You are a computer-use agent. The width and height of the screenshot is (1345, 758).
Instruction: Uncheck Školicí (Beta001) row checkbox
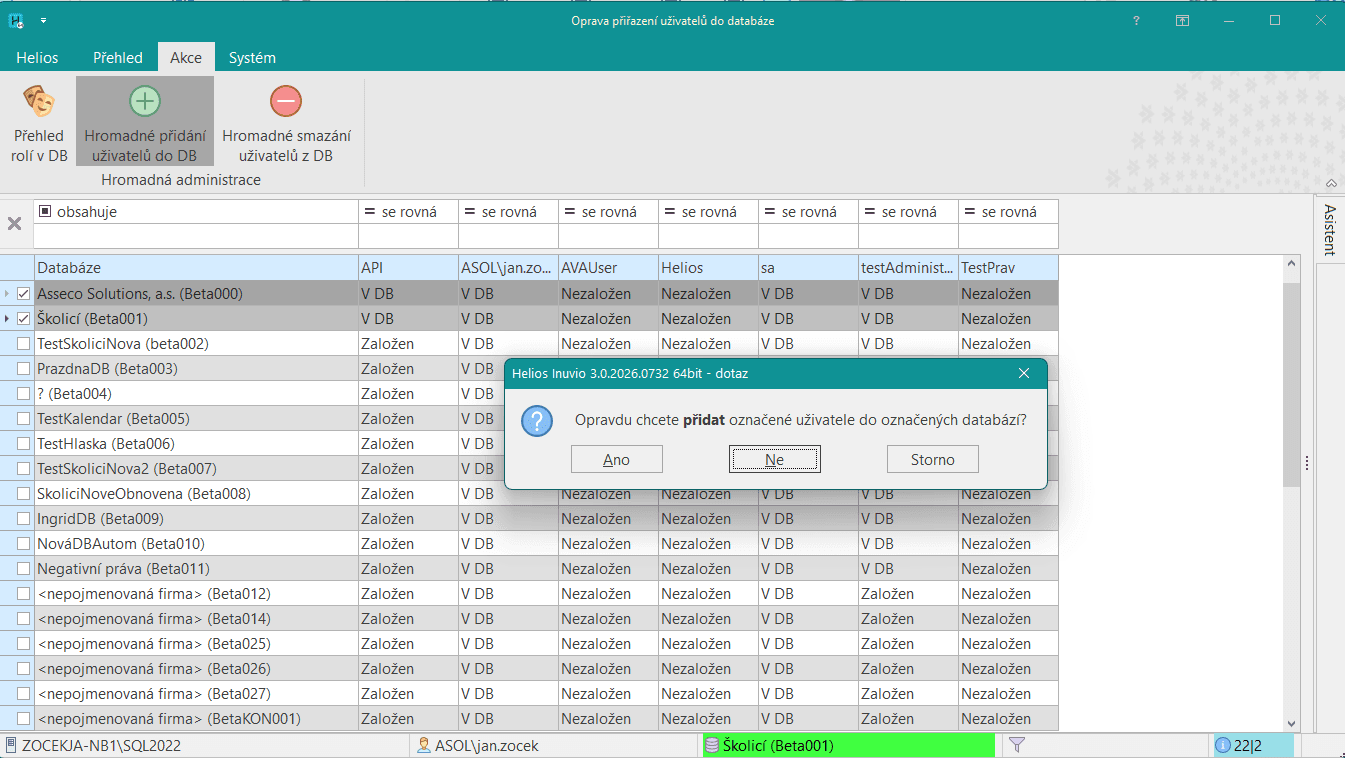pyautogui.click(x=24, y=319)
